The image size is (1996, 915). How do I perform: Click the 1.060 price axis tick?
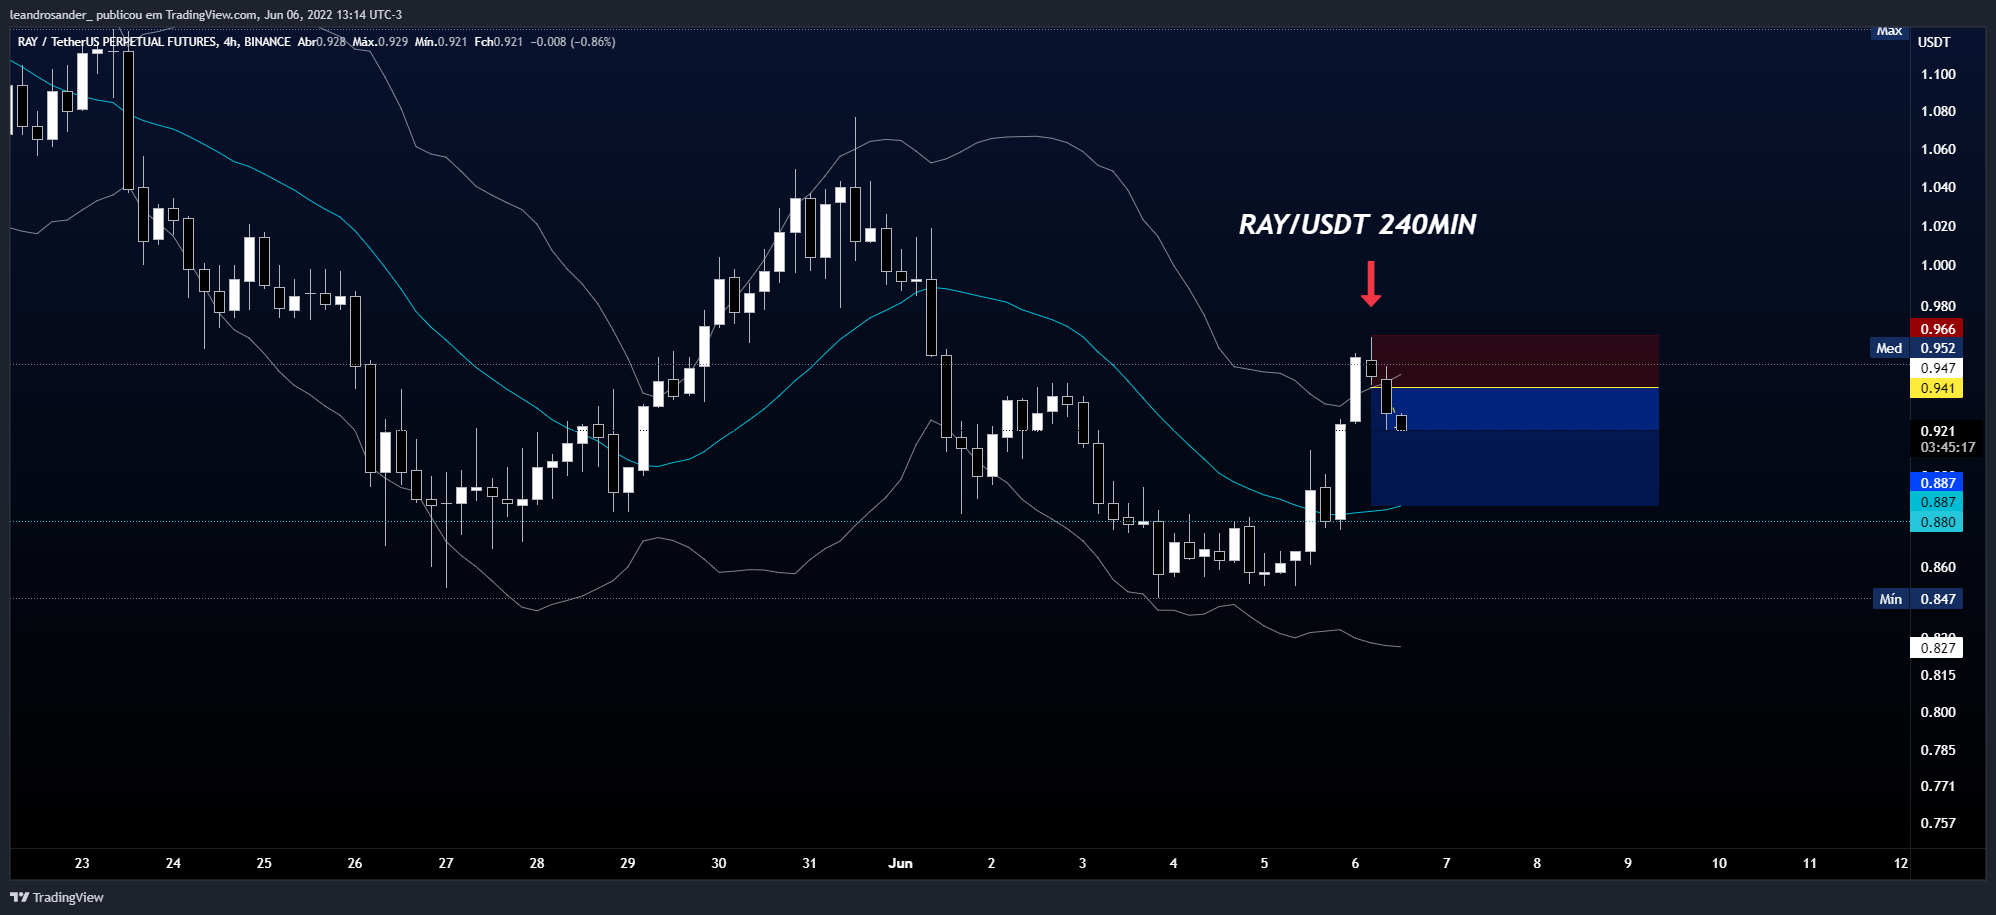click(x=1938, y=149)
